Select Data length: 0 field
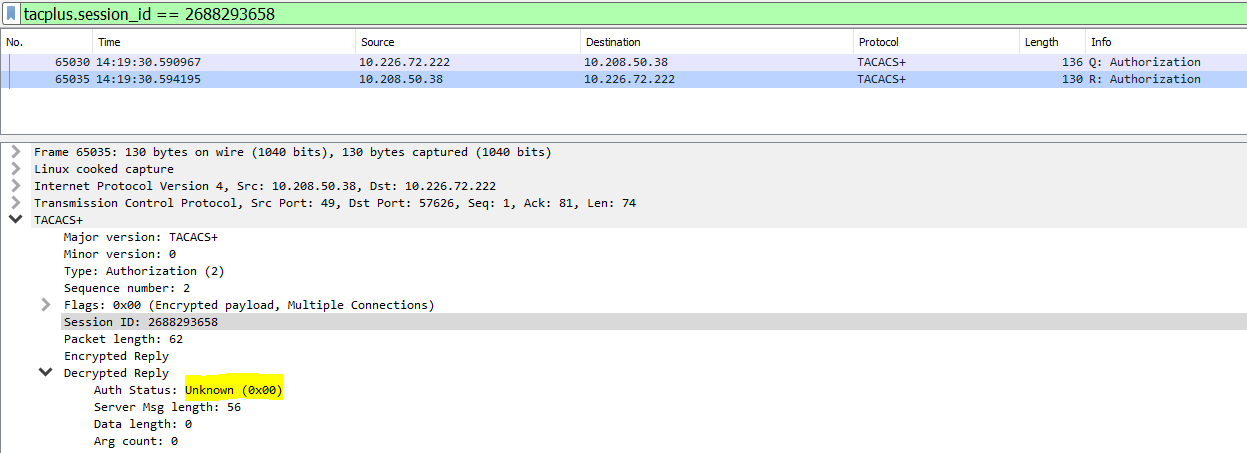Viewport: 1247px width, 453px height. [x=142, y=424]
